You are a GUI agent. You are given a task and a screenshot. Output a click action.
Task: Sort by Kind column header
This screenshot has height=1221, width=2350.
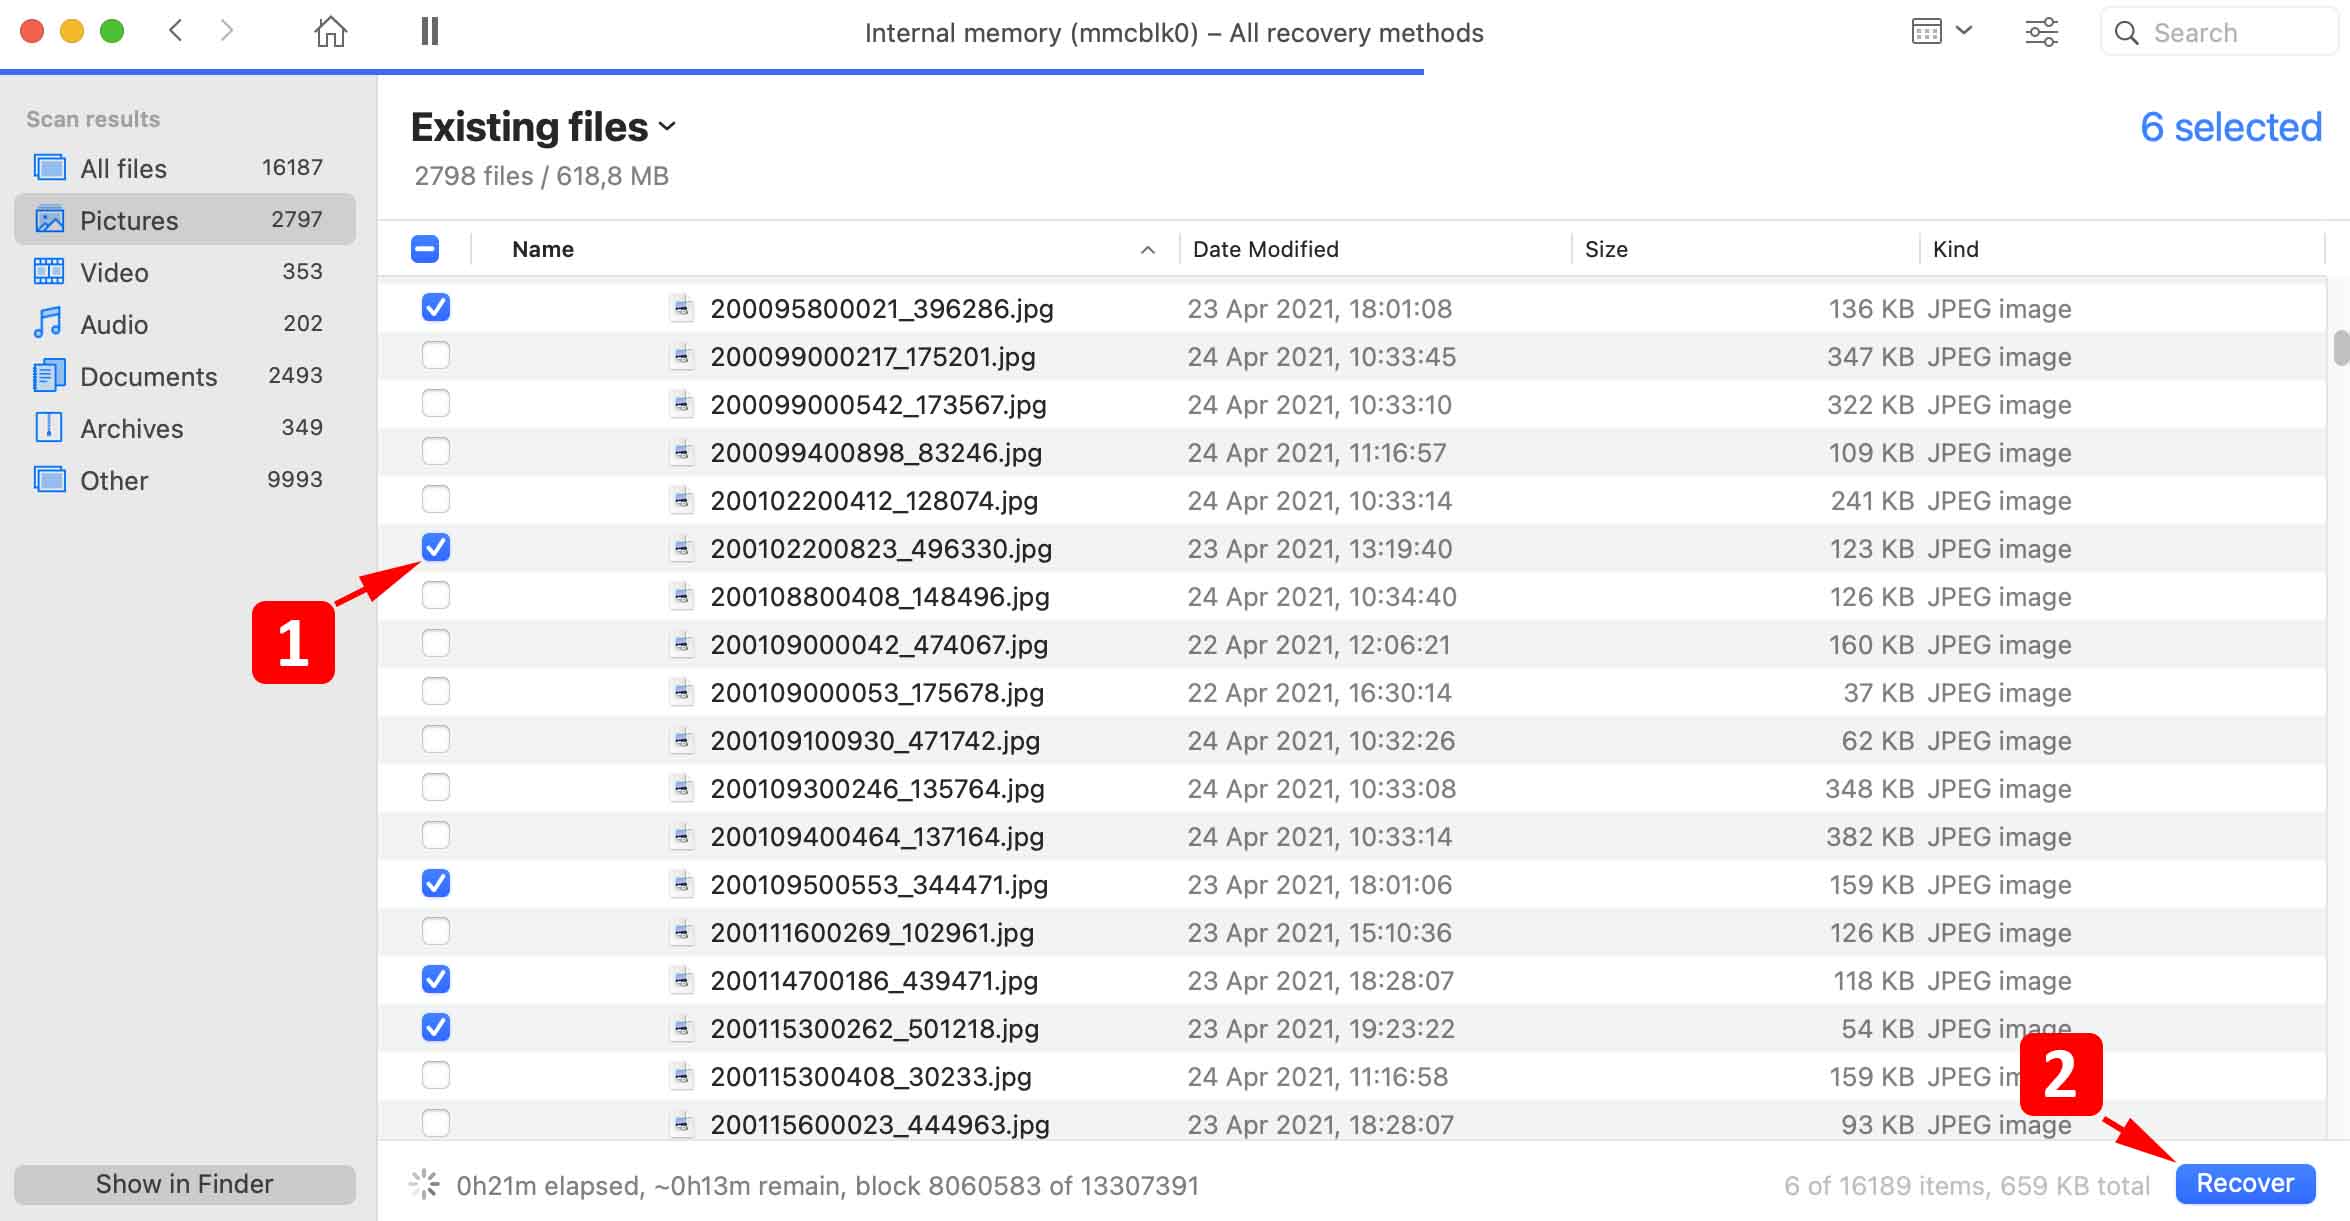tap(1955, 249)
